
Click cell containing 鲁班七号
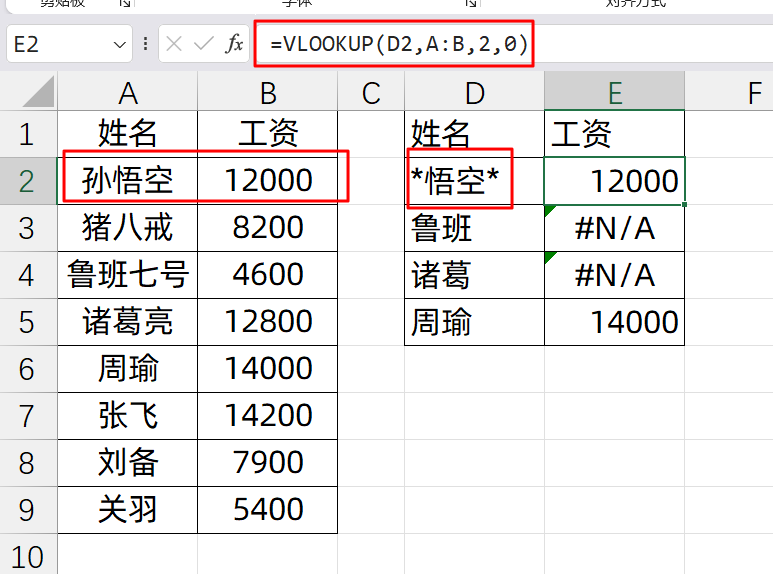(x=128, y=275)
